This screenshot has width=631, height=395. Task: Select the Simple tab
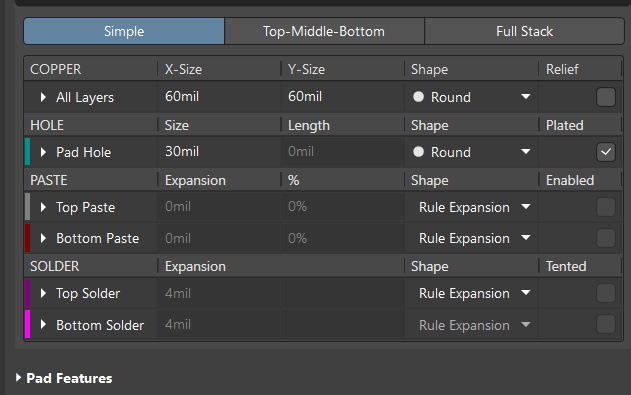click(x=124, y=31)
